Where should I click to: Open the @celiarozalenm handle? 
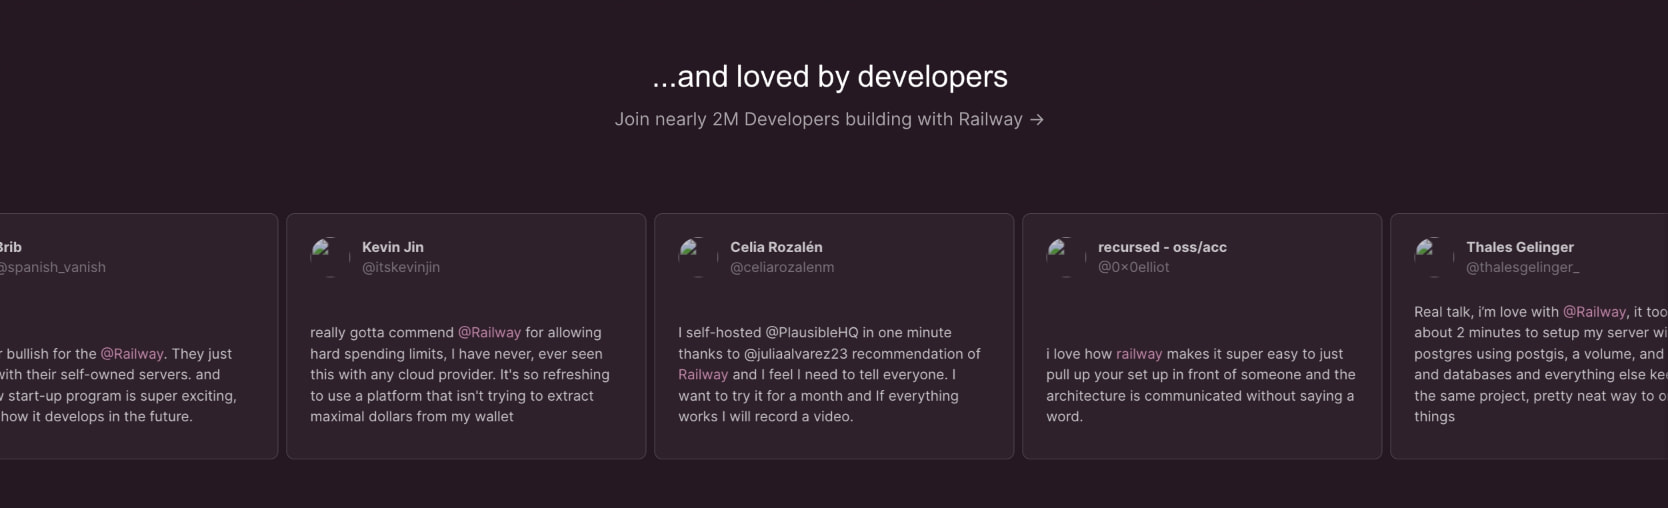pyautogui.click(x=782, y=267)
